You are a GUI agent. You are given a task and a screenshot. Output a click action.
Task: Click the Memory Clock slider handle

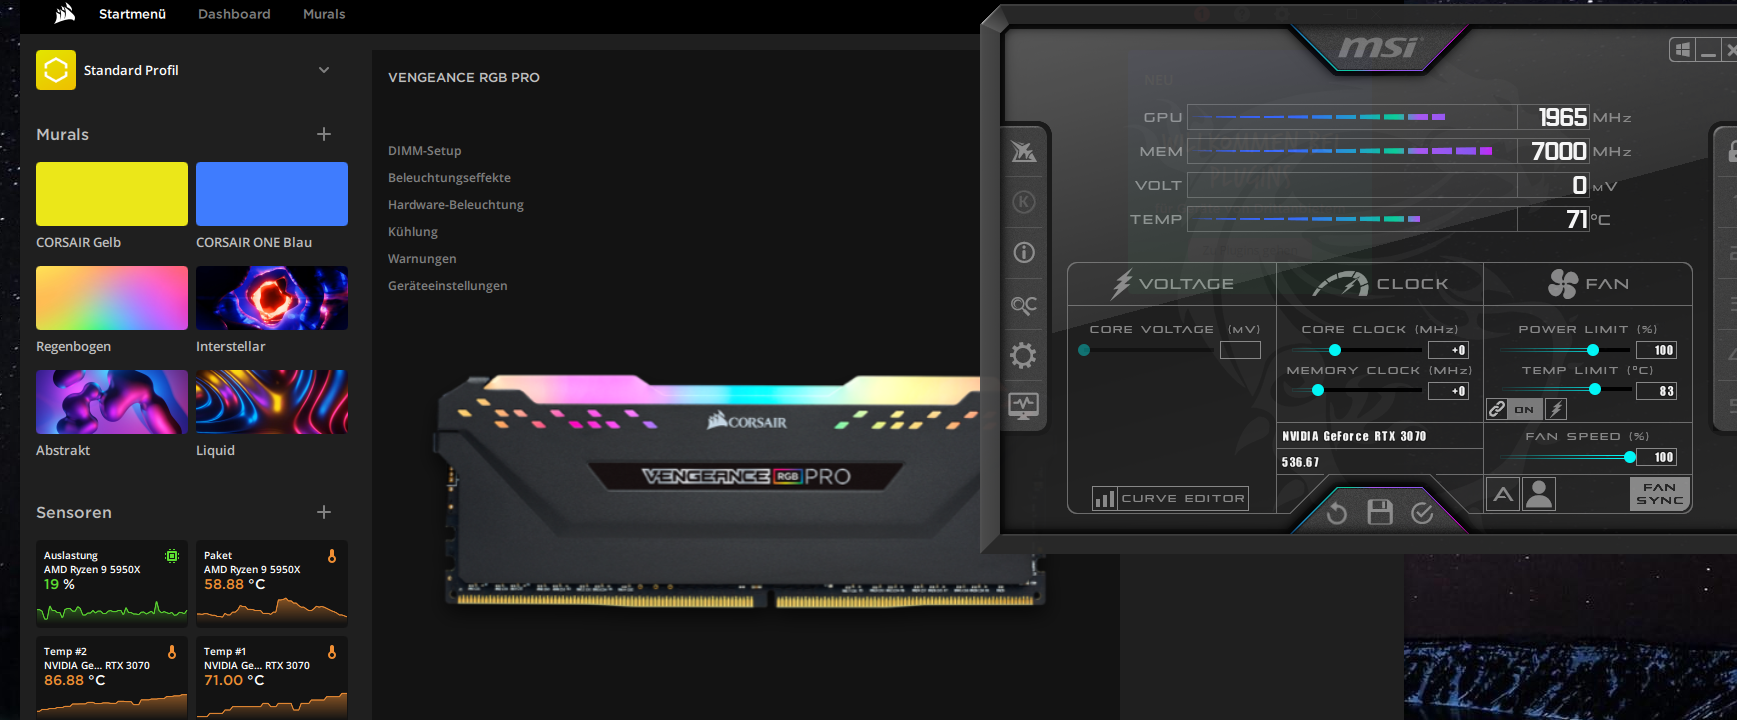tap(1318, 390)
